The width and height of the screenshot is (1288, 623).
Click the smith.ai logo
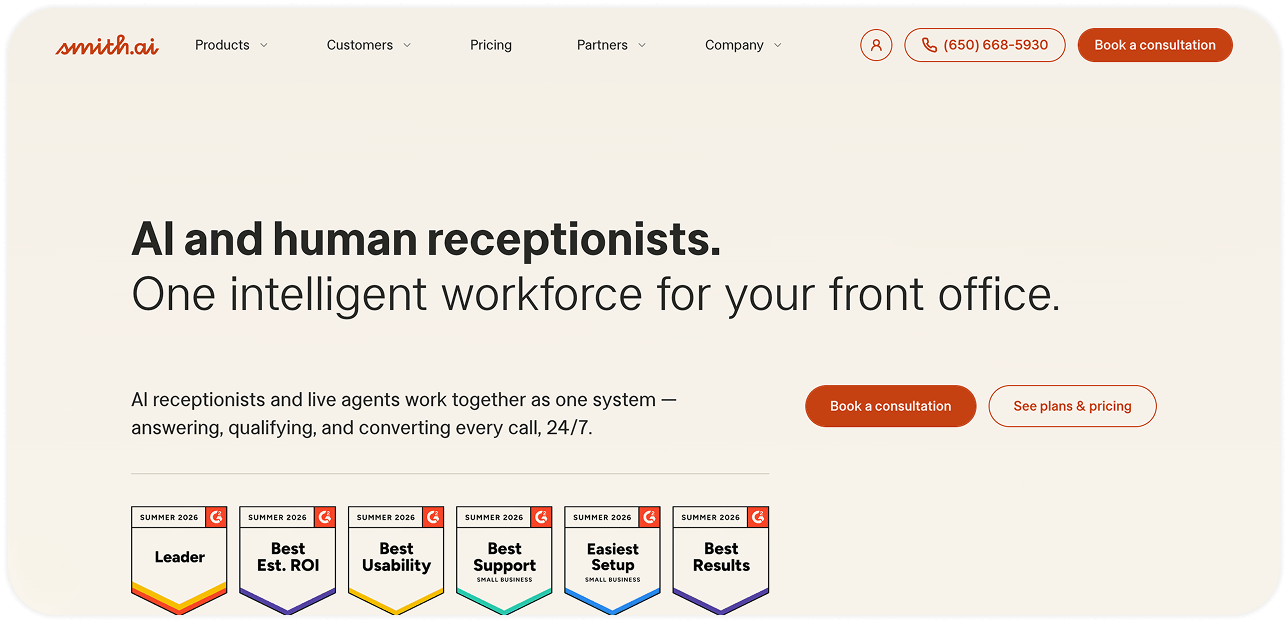107,45
